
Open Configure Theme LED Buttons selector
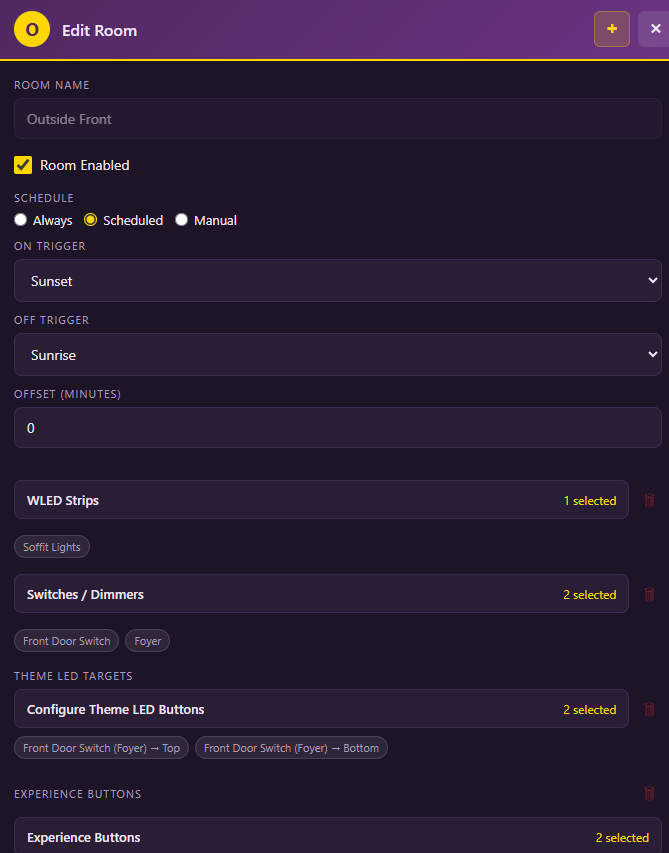point(321,709)
